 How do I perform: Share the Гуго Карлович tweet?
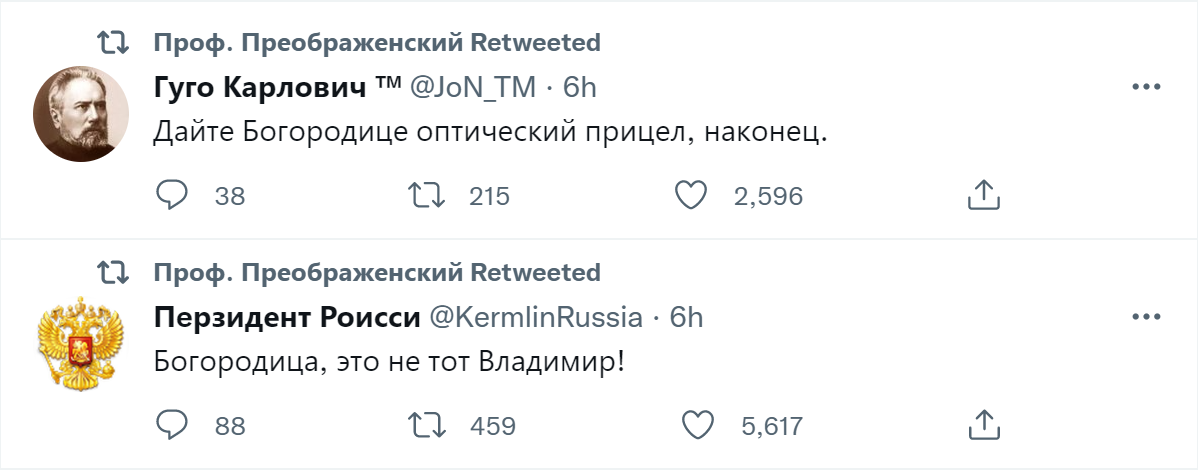tap(984, 196)
